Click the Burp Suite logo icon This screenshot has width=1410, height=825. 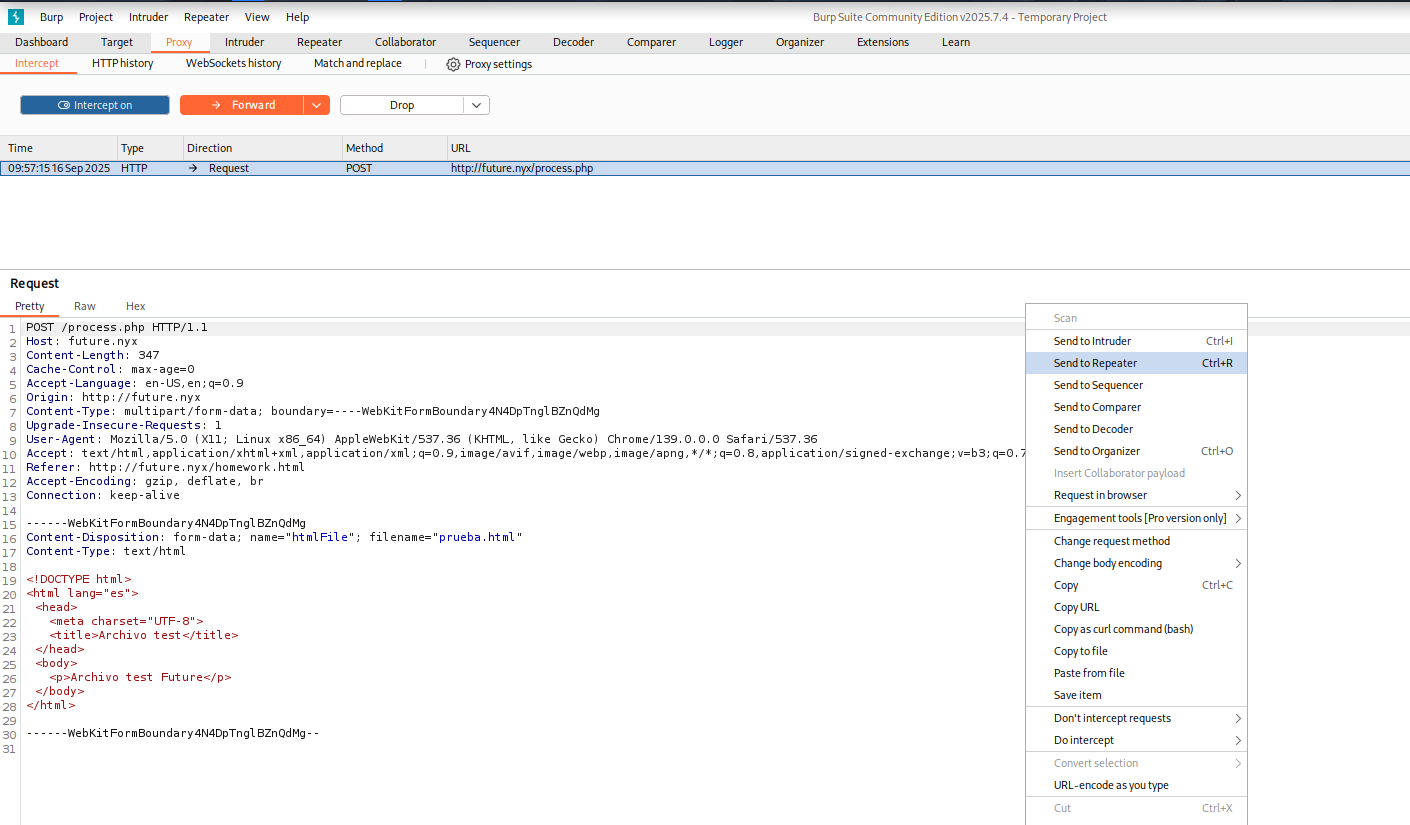[16, 17]
